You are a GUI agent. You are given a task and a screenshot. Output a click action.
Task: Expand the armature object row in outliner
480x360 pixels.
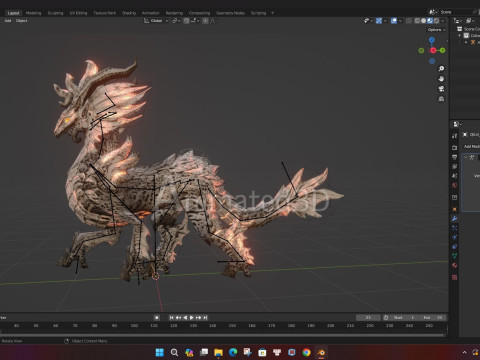pos(466,42)
